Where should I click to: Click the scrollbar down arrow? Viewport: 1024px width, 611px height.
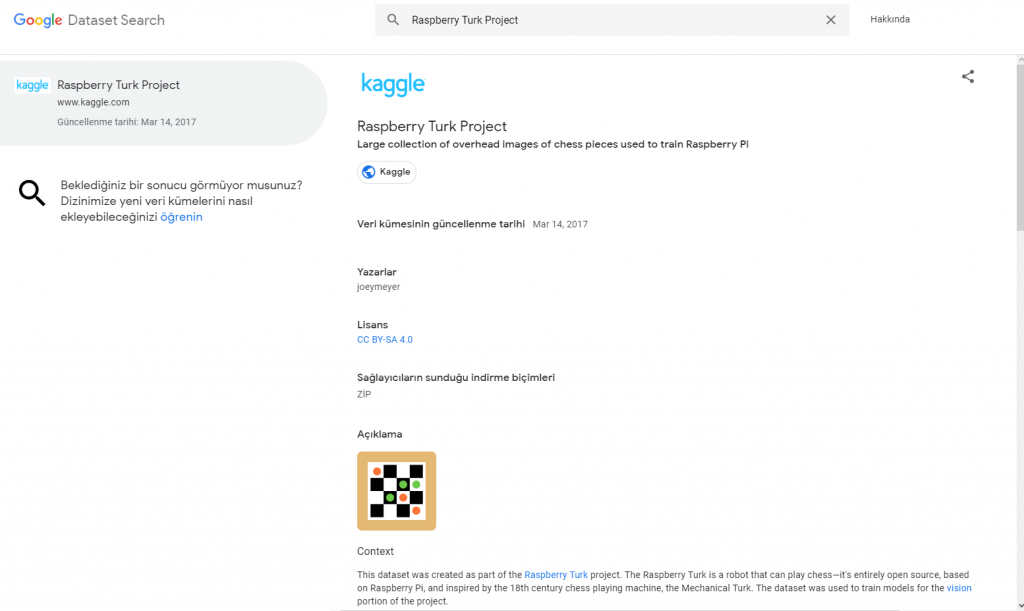[1020, 606]
